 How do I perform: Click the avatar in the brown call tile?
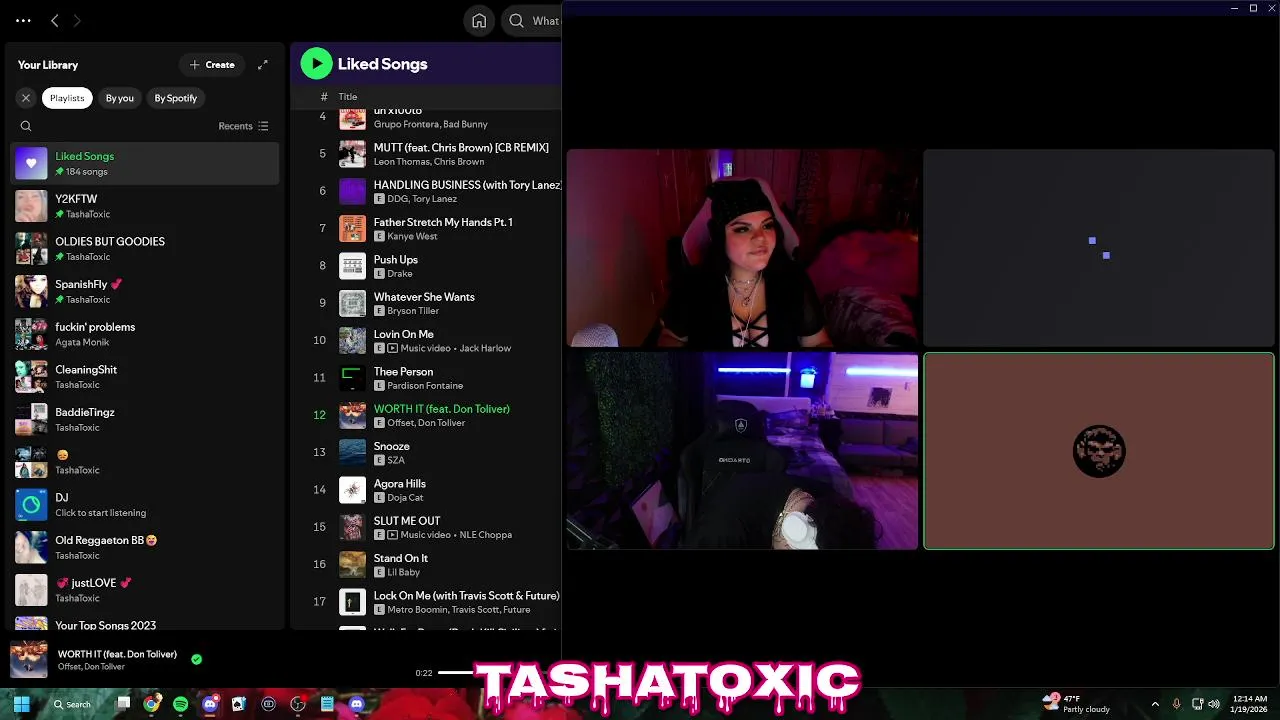click(1099, 452)
